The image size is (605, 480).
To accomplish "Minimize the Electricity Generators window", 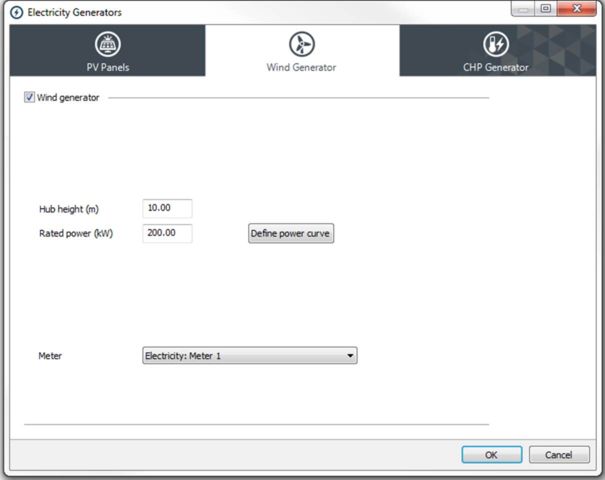I will [523, 9].
